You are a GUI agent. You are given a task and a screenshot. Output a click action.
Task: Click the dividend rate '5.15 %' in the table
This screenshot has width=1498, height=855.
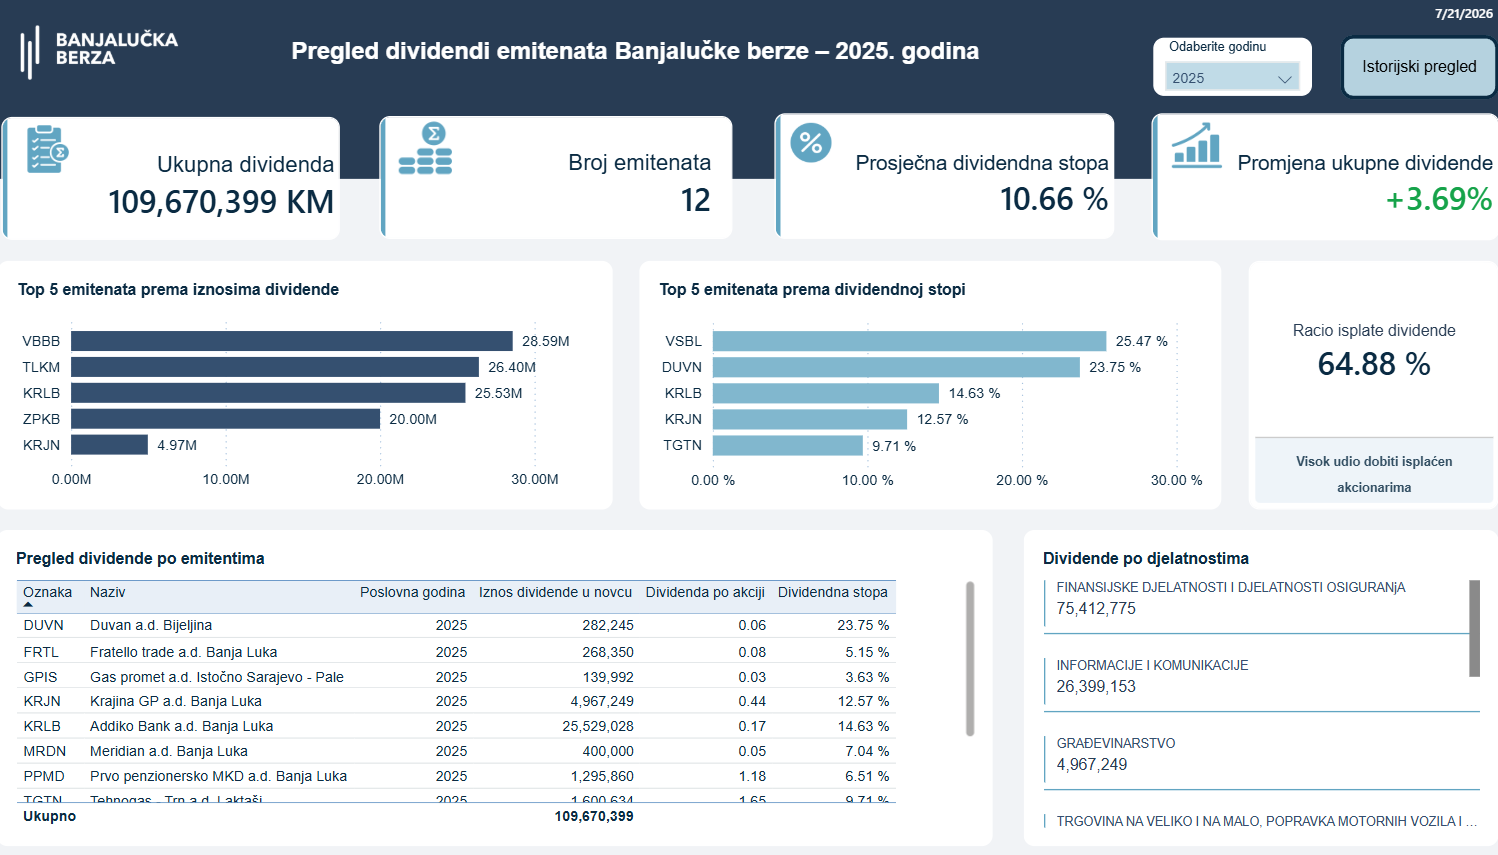(x=867, y=652)
